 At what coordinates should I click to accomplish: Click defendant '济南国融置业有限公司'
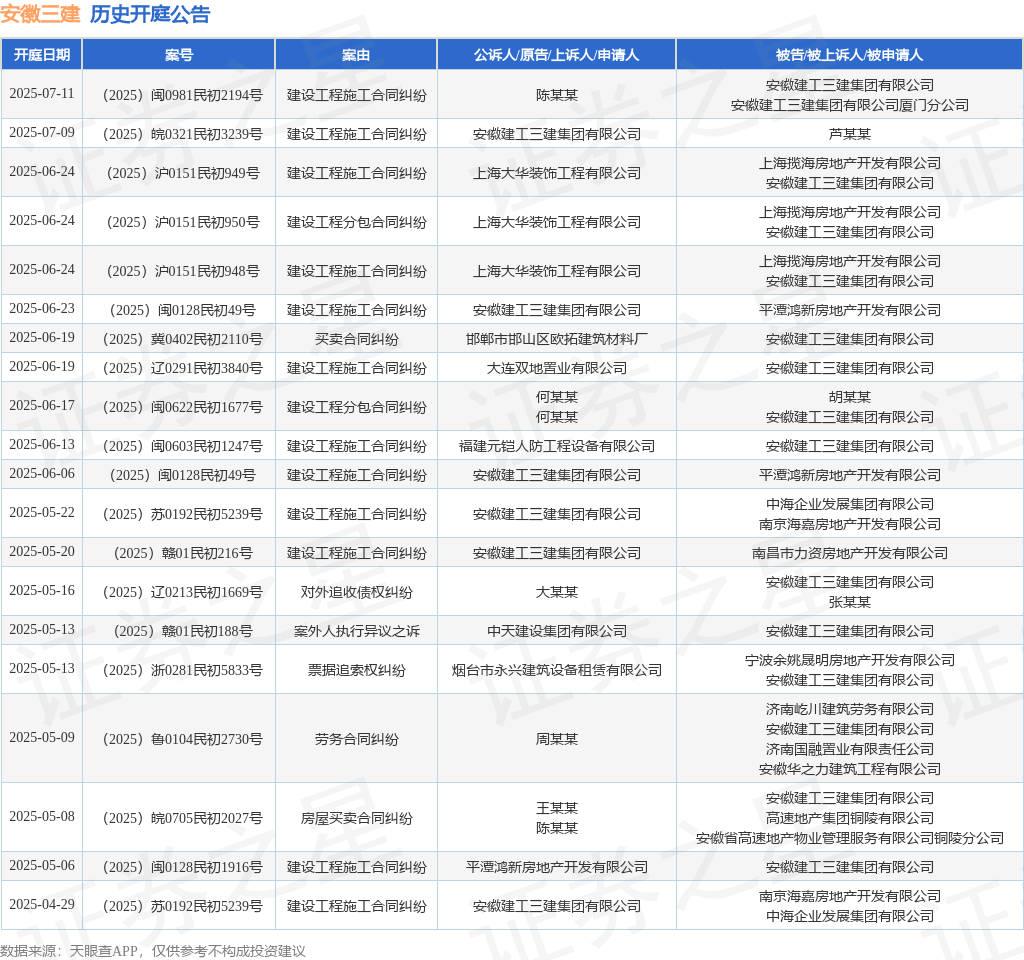pyautogui.click(x=850, y=749)
